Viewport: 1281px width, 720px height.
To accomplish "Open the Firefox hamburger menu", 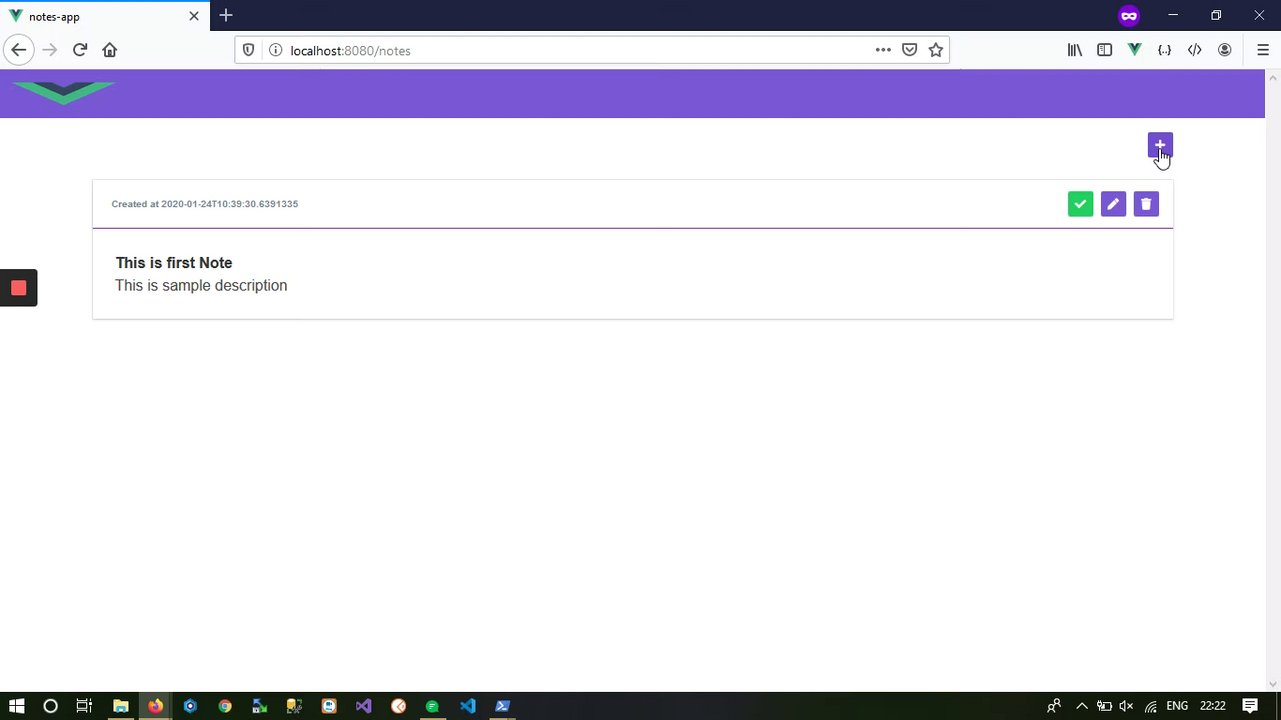I will tap(1263, 50).
